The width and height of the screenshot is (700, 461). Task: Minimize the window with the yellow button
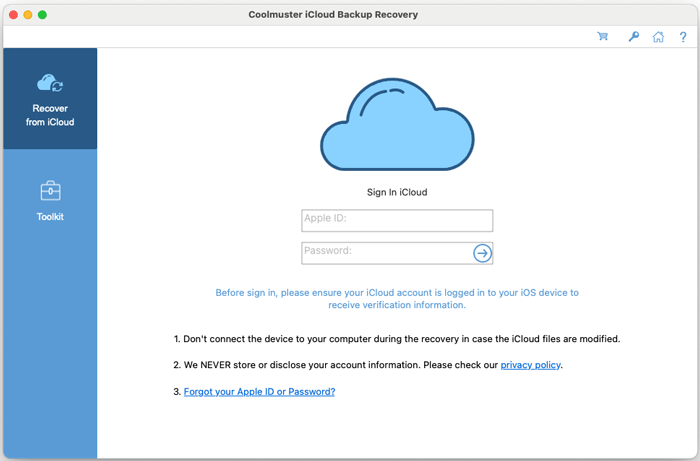click(28, 15)
